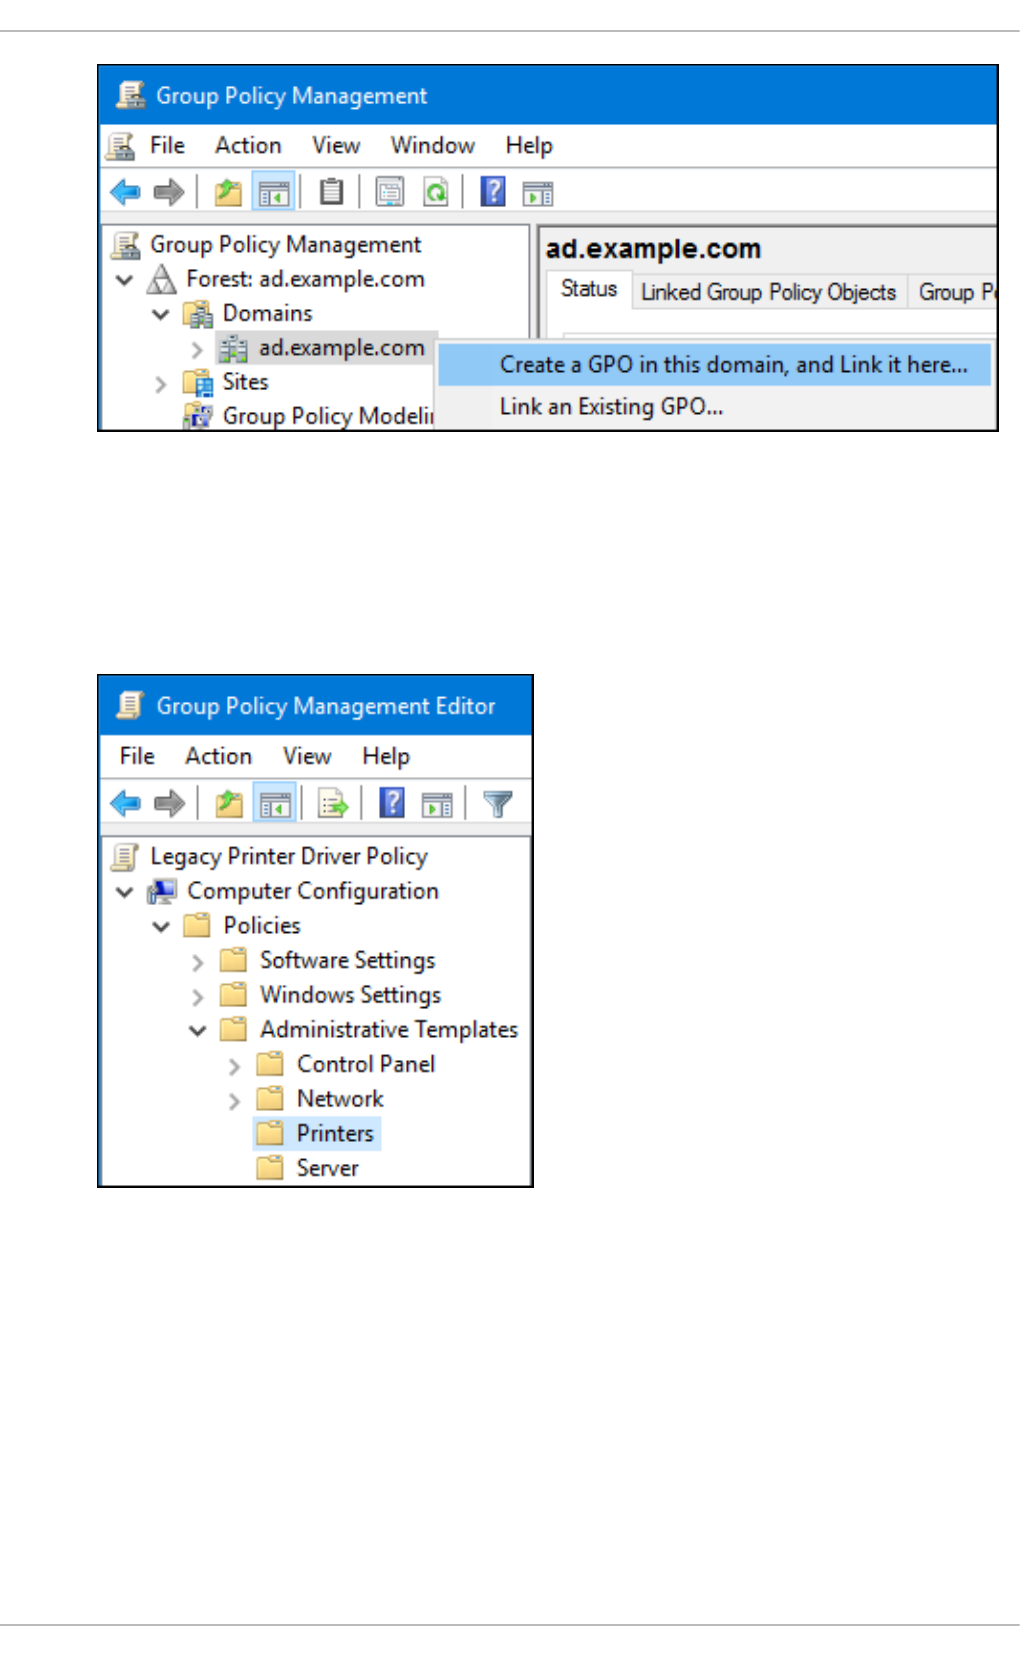Click Forward arrow in Group Policy Management Editor
Image resolution: width=1020 pixels, height=1656 pixels.
coord(169,803)
